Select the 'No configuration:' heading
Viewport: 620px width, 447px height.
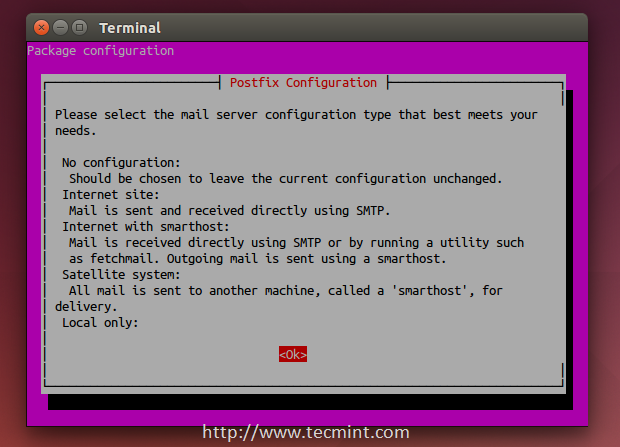tap(121, 162)
